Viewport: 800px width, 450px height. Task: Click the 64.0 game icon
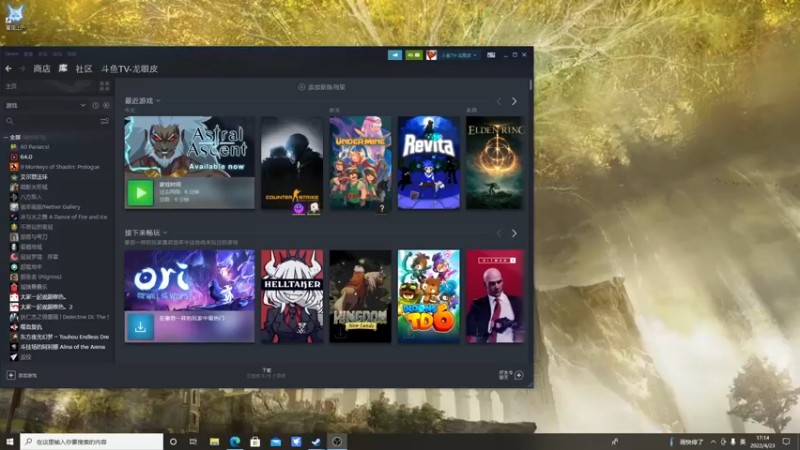point(14,157)
